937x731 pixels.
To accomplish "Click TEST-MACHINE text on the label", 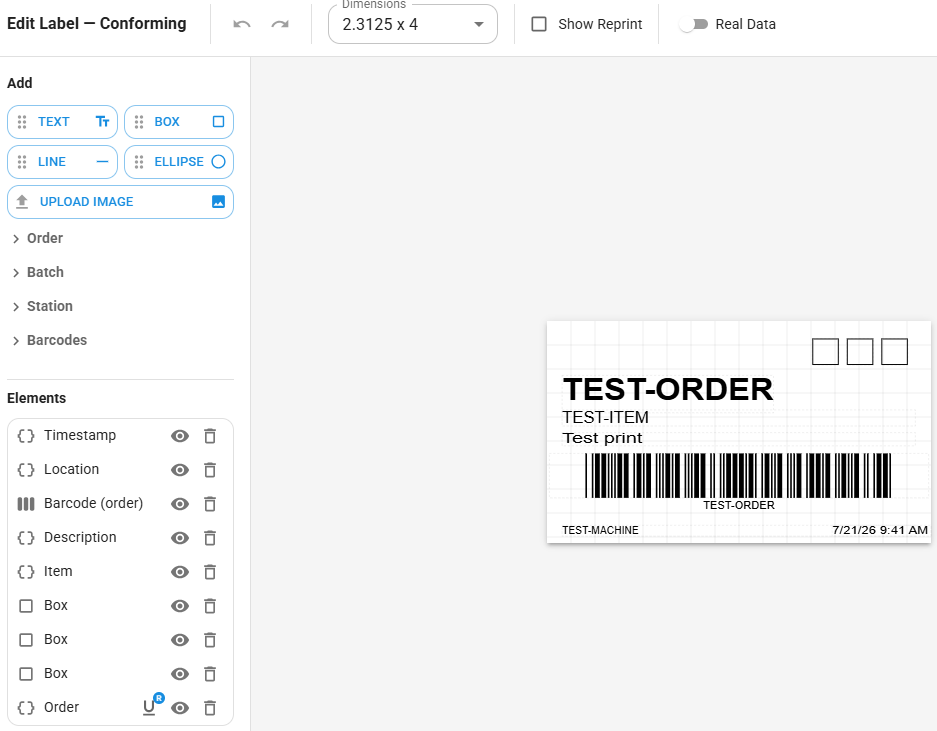I will (x=600, y=530).
